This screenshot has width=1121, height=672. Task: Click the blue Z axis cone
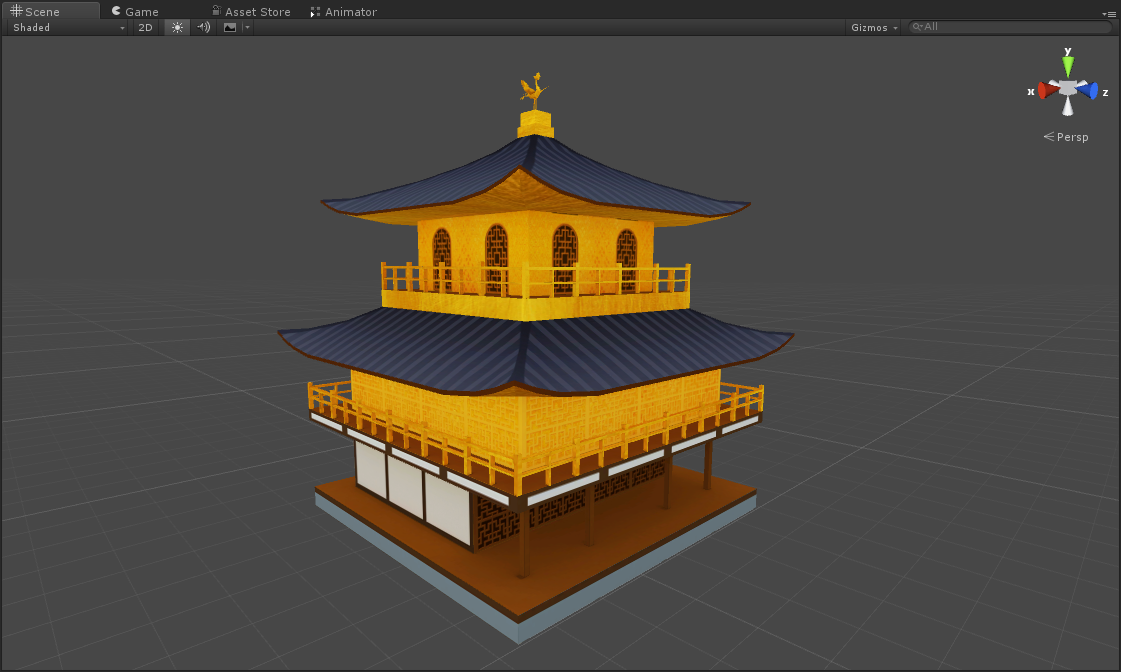(1087, 91)
